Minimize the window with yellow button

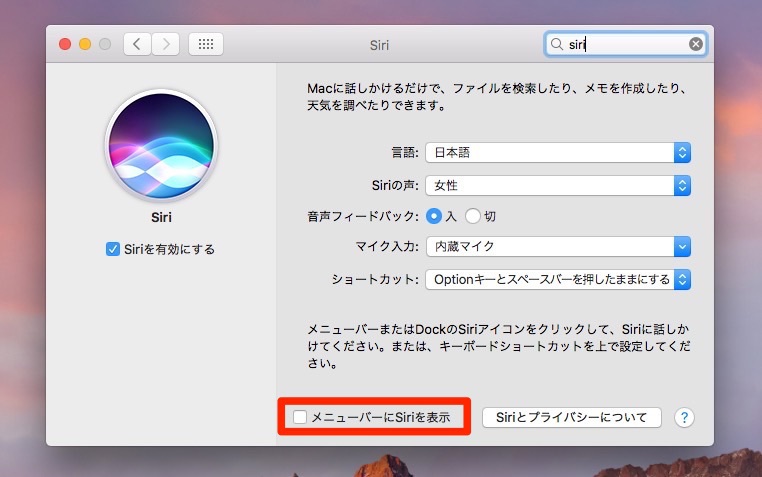click(85, 44)
